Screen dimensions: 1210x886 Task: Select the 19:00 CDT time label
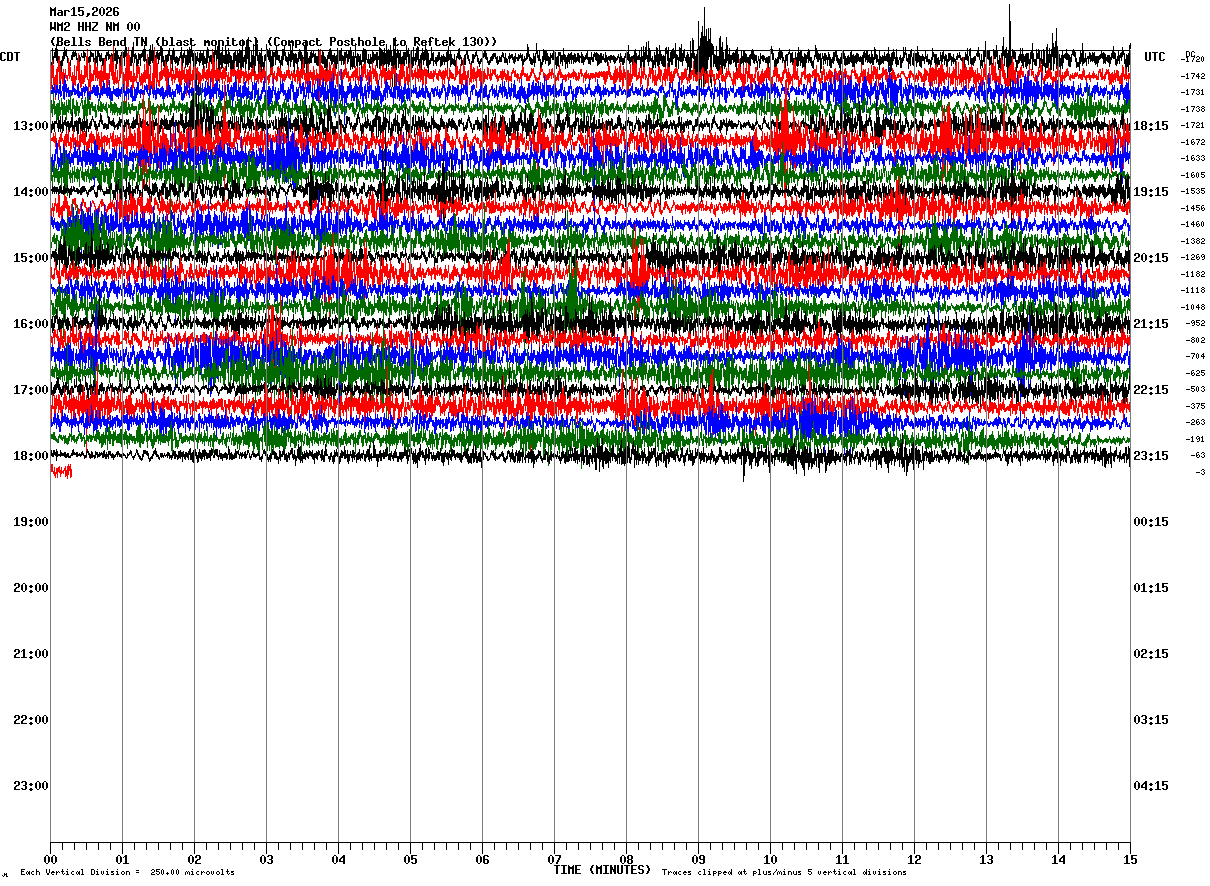tap(30, 522)
